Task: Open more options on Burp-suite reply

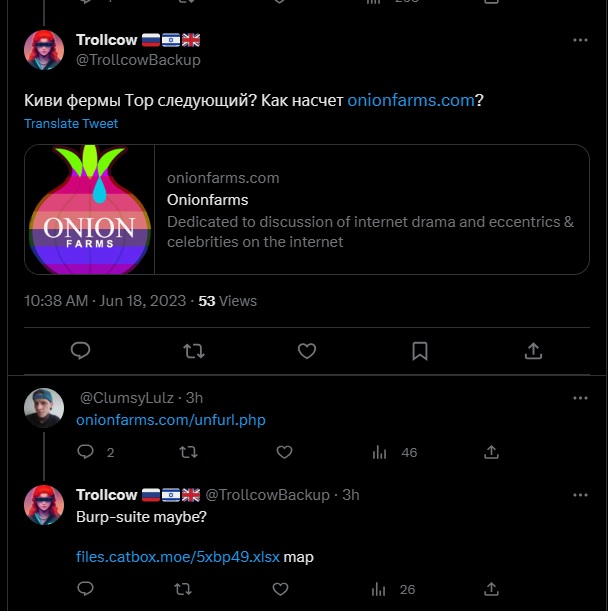Action: (x=580, y=495)
